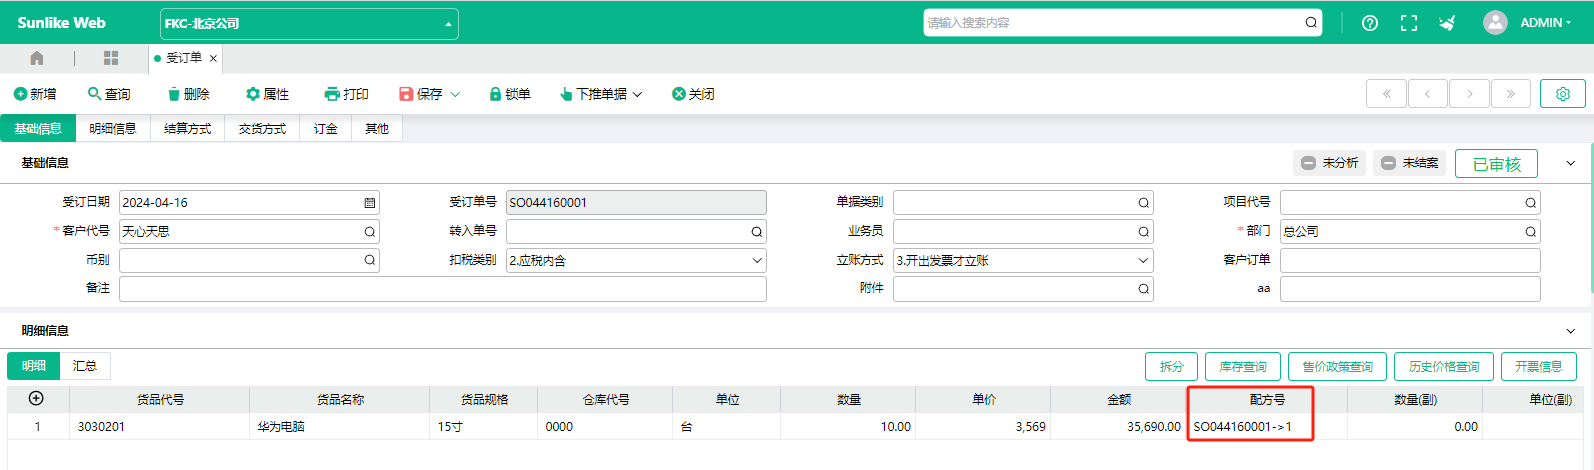The image size is (1594, 470).
Task: Open the home page icon
Action: 37,58
